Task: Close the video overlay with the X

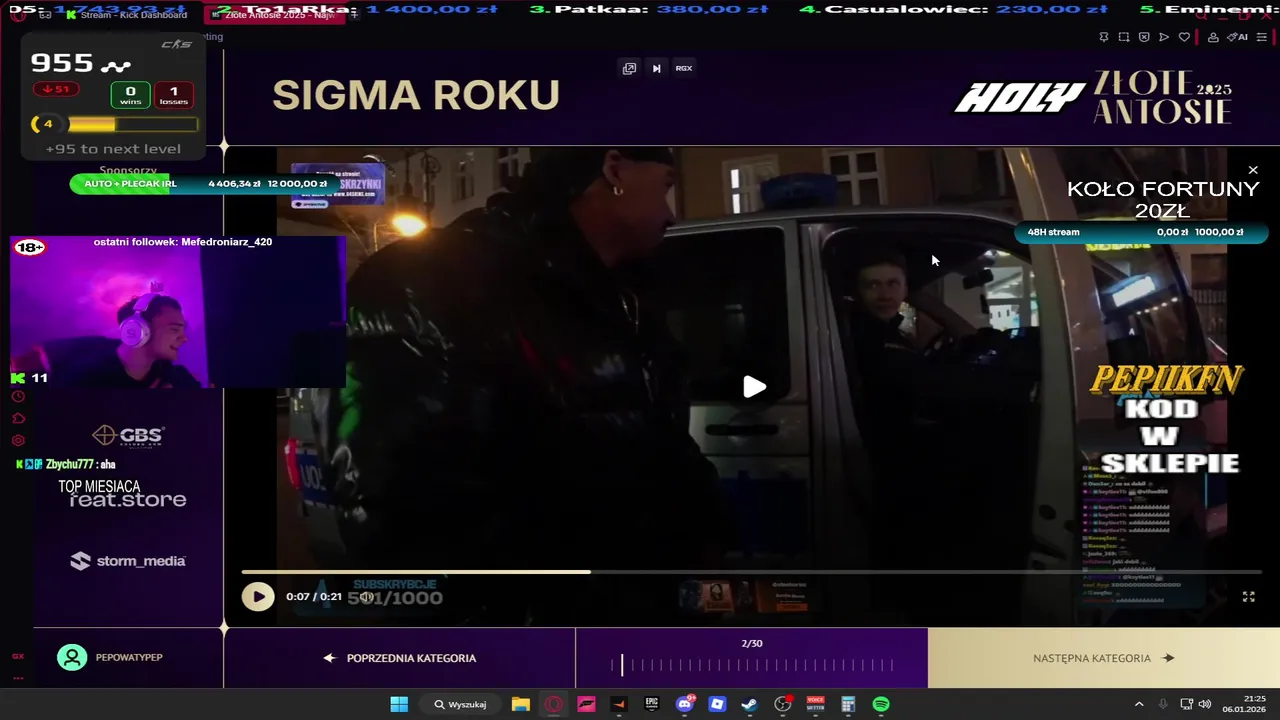Action: point(1253,171)
